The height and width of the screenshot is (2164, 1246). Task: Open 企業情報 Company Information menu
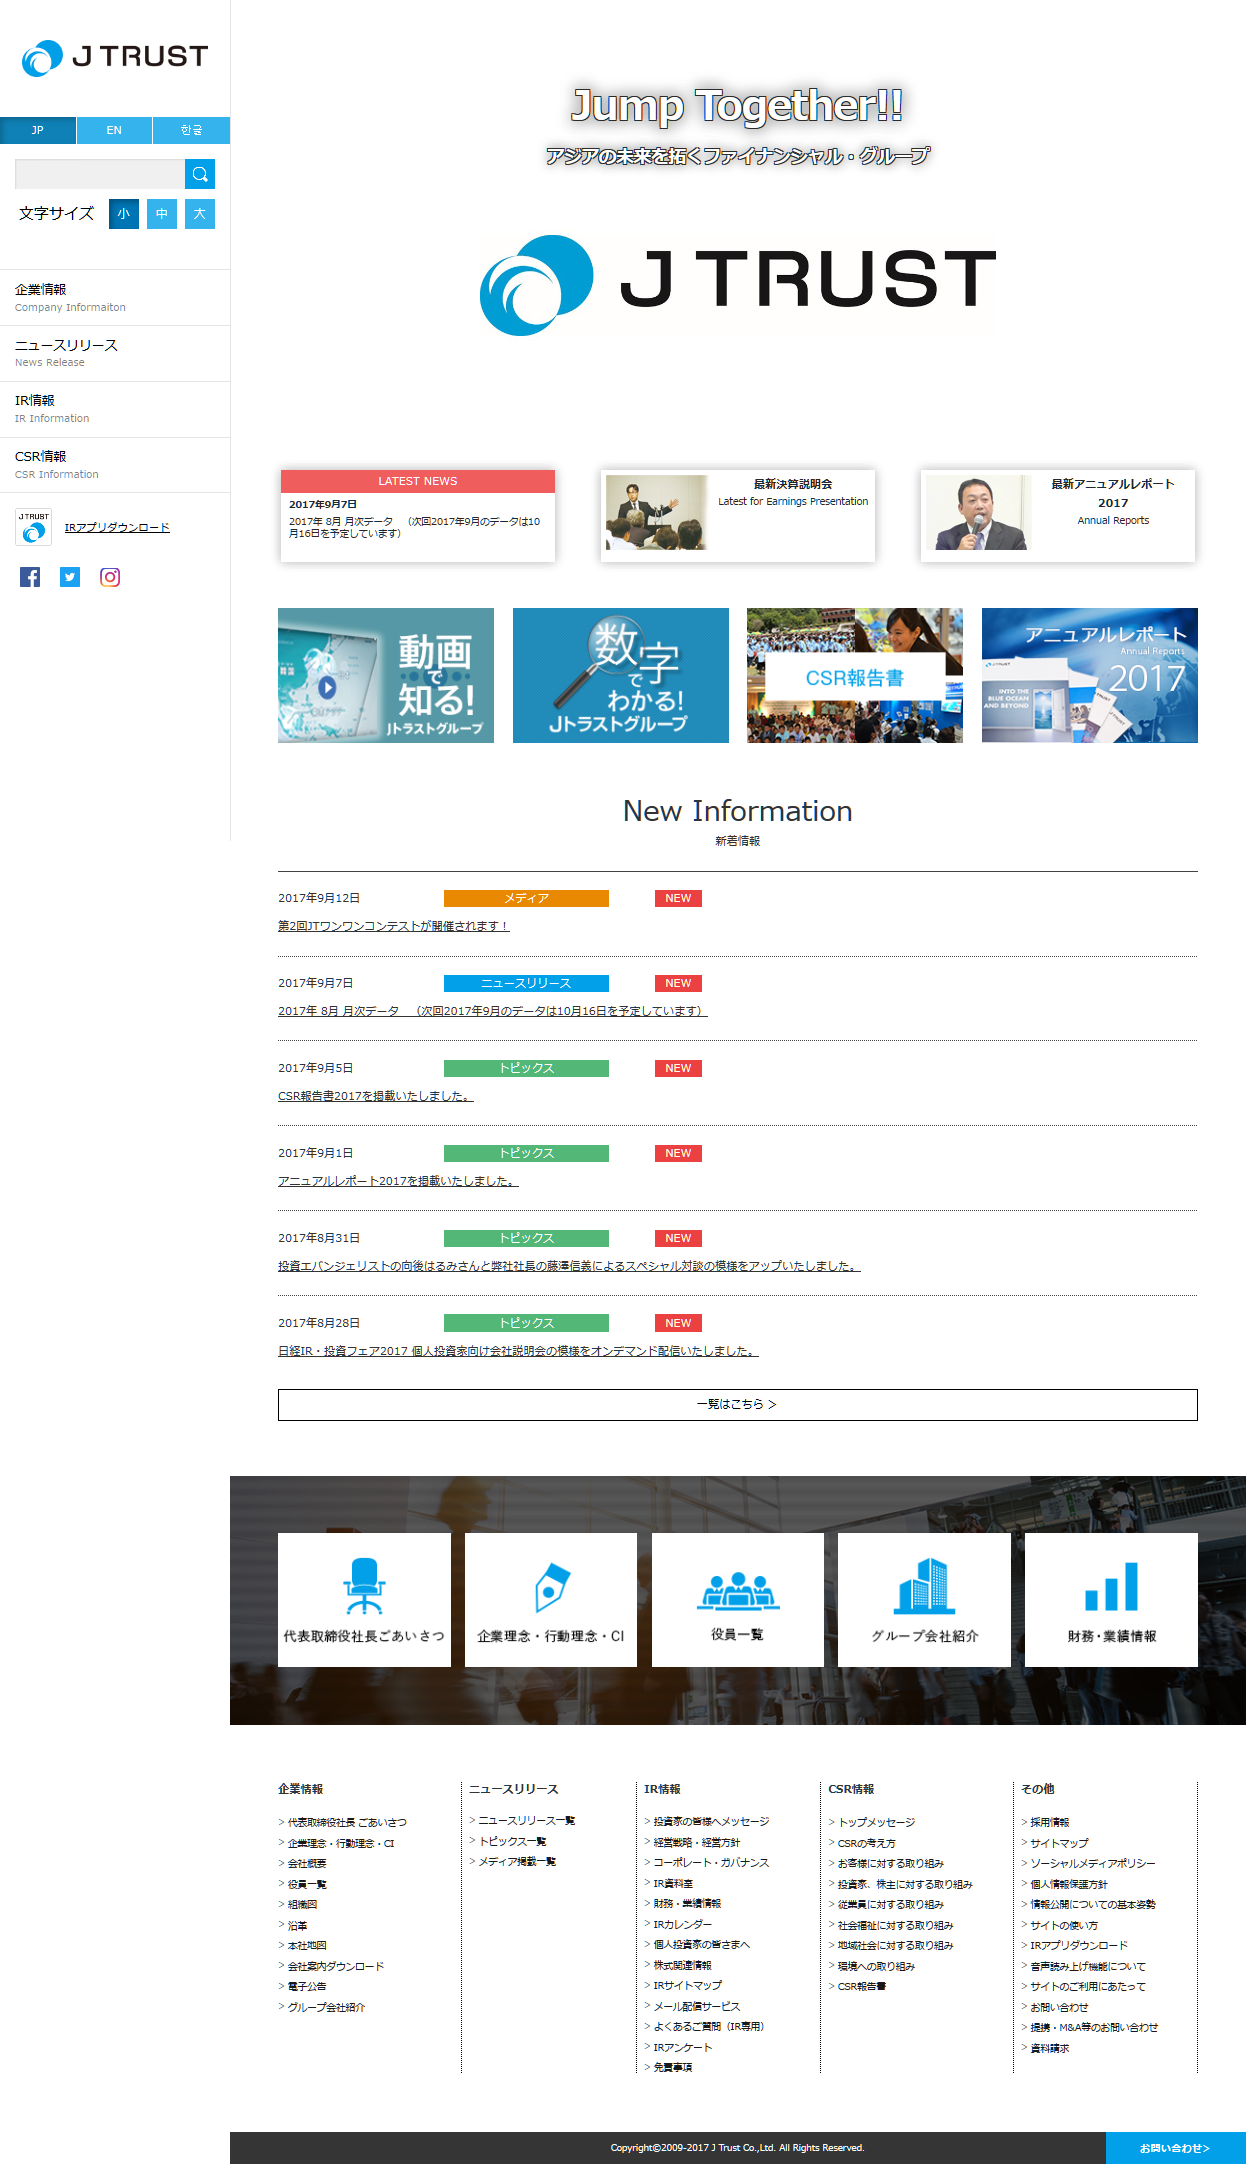pyautogui.click(x=115, y=298)
